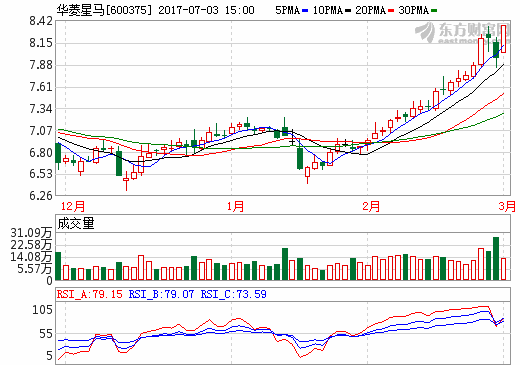
Task: Click the RSI_B:79.07 indicator value
Action: pyautogui.click(x=161, y=294)
